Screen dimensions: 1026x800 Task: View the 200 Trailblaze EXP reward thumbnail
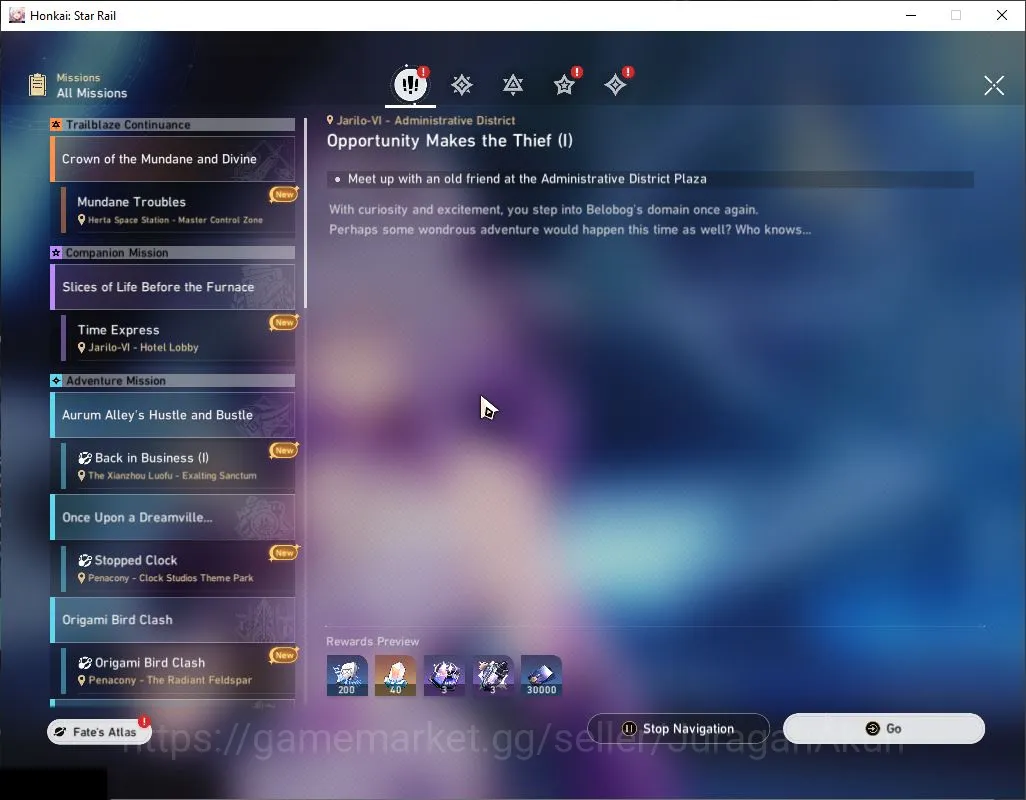coord(347,676)
